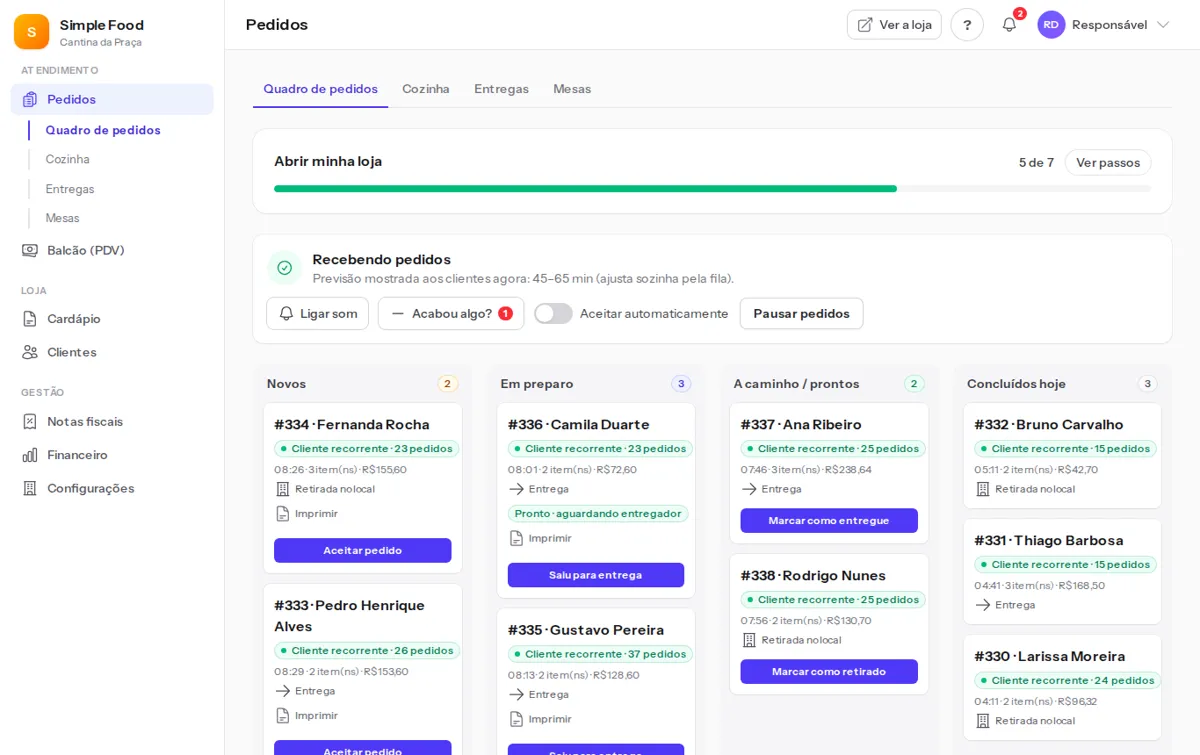1200x755 pixels.
Task: Click the print icon on order #333
Action: 282,715
